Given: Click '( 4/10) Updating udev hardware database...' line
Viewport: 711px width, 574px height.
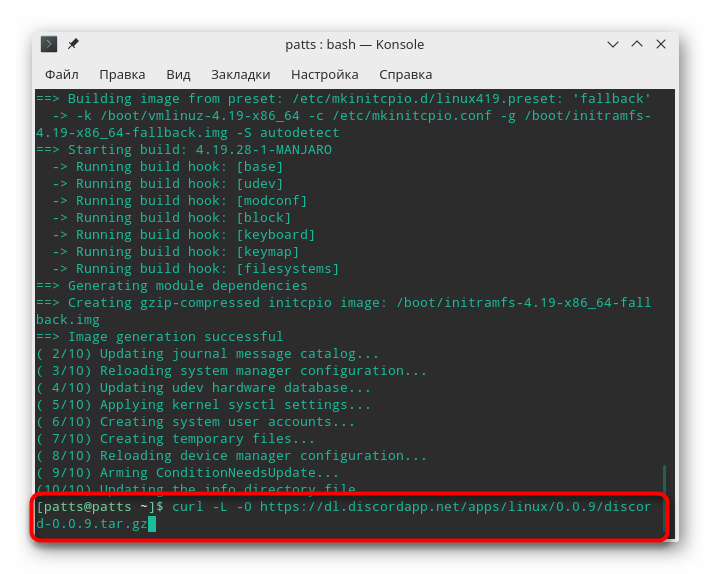Looking at the screenshot, I should coord(204,388).
